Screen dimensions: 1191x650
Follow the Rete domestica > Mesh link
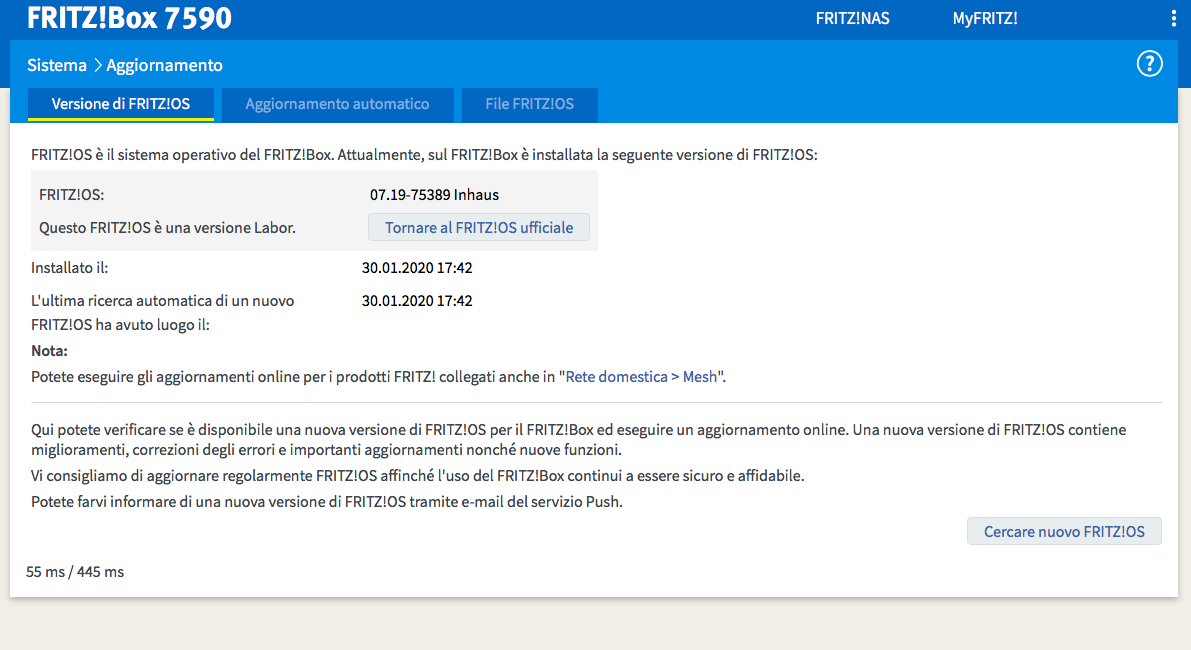click(x=641, y=377)
